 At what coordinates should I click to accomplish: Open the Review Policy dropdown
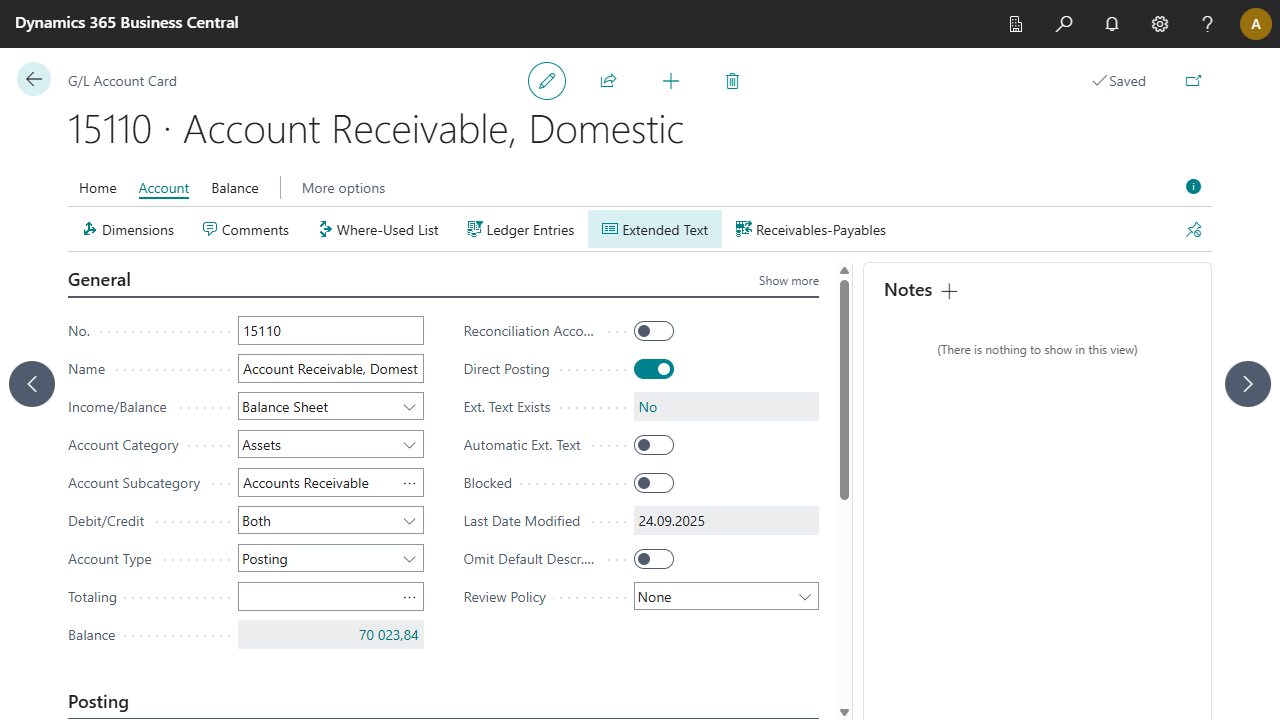[x=726, y=597]
